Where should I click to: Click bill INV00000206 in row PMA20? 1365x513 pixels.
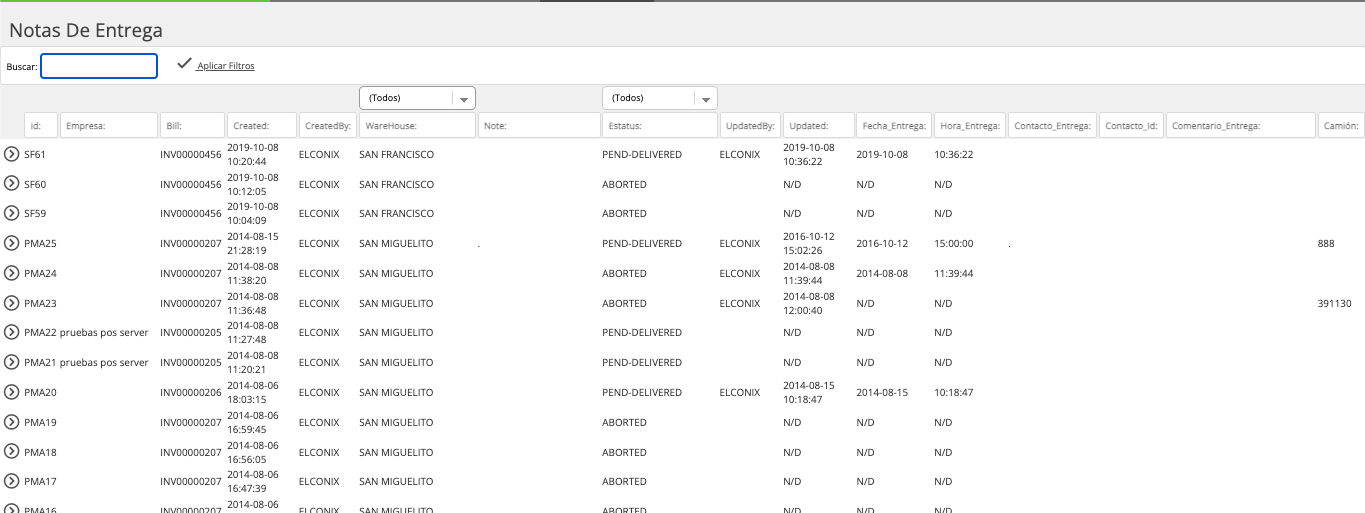pyautogui.click(x=191, y=392)
